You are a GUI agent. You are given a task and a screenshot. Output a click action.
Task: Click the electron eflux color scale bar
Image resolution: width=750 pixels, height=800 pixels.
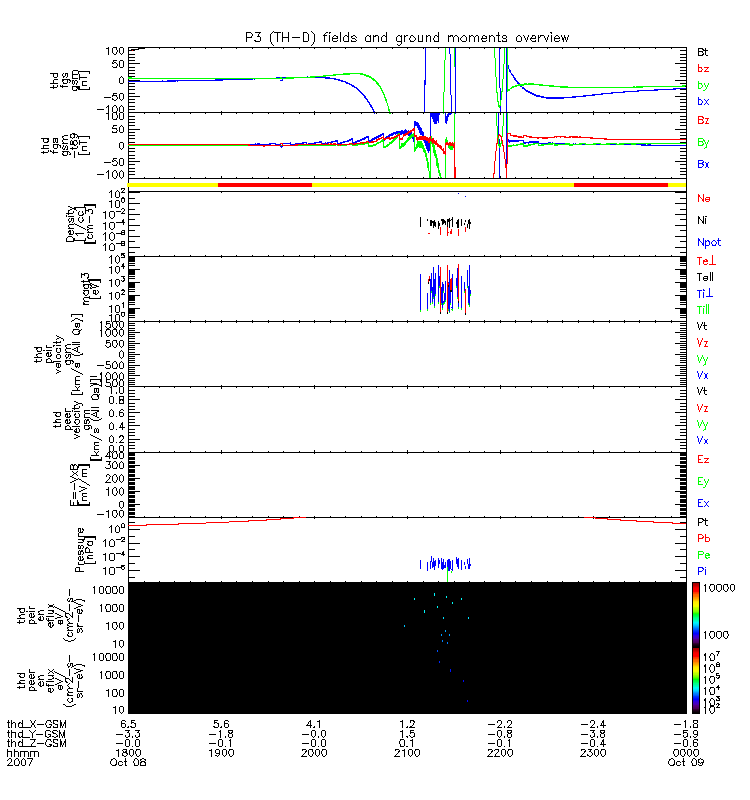coord(696,681)
